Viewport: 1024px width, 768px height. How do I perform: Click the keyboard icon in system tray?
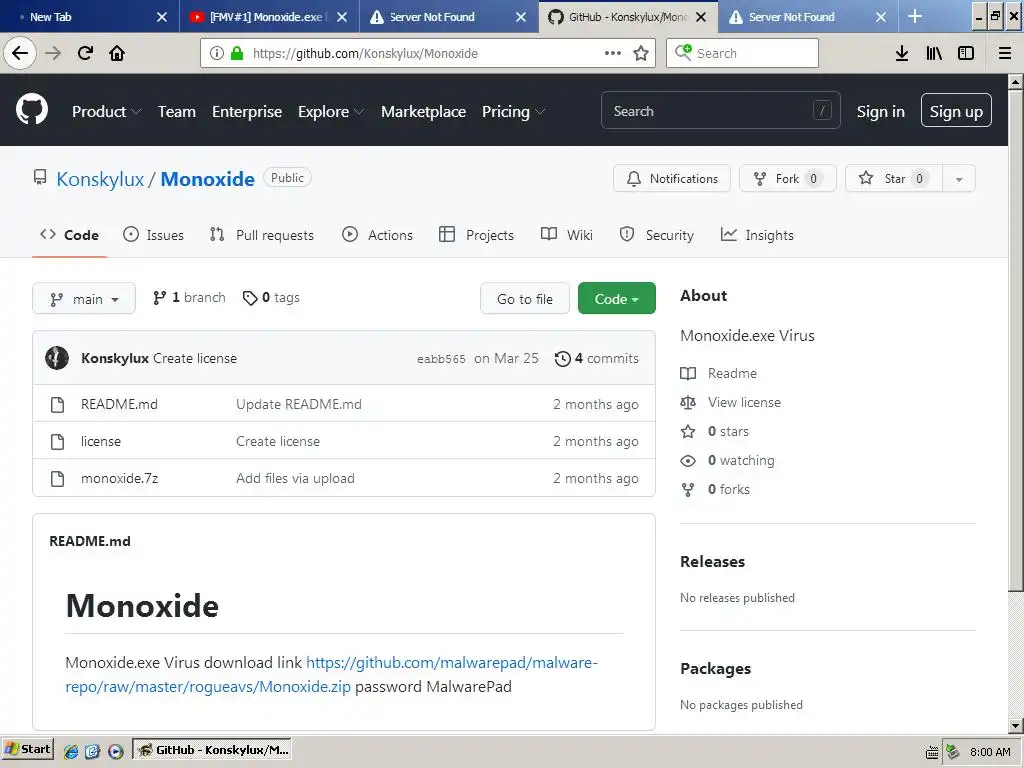[933, 752]
